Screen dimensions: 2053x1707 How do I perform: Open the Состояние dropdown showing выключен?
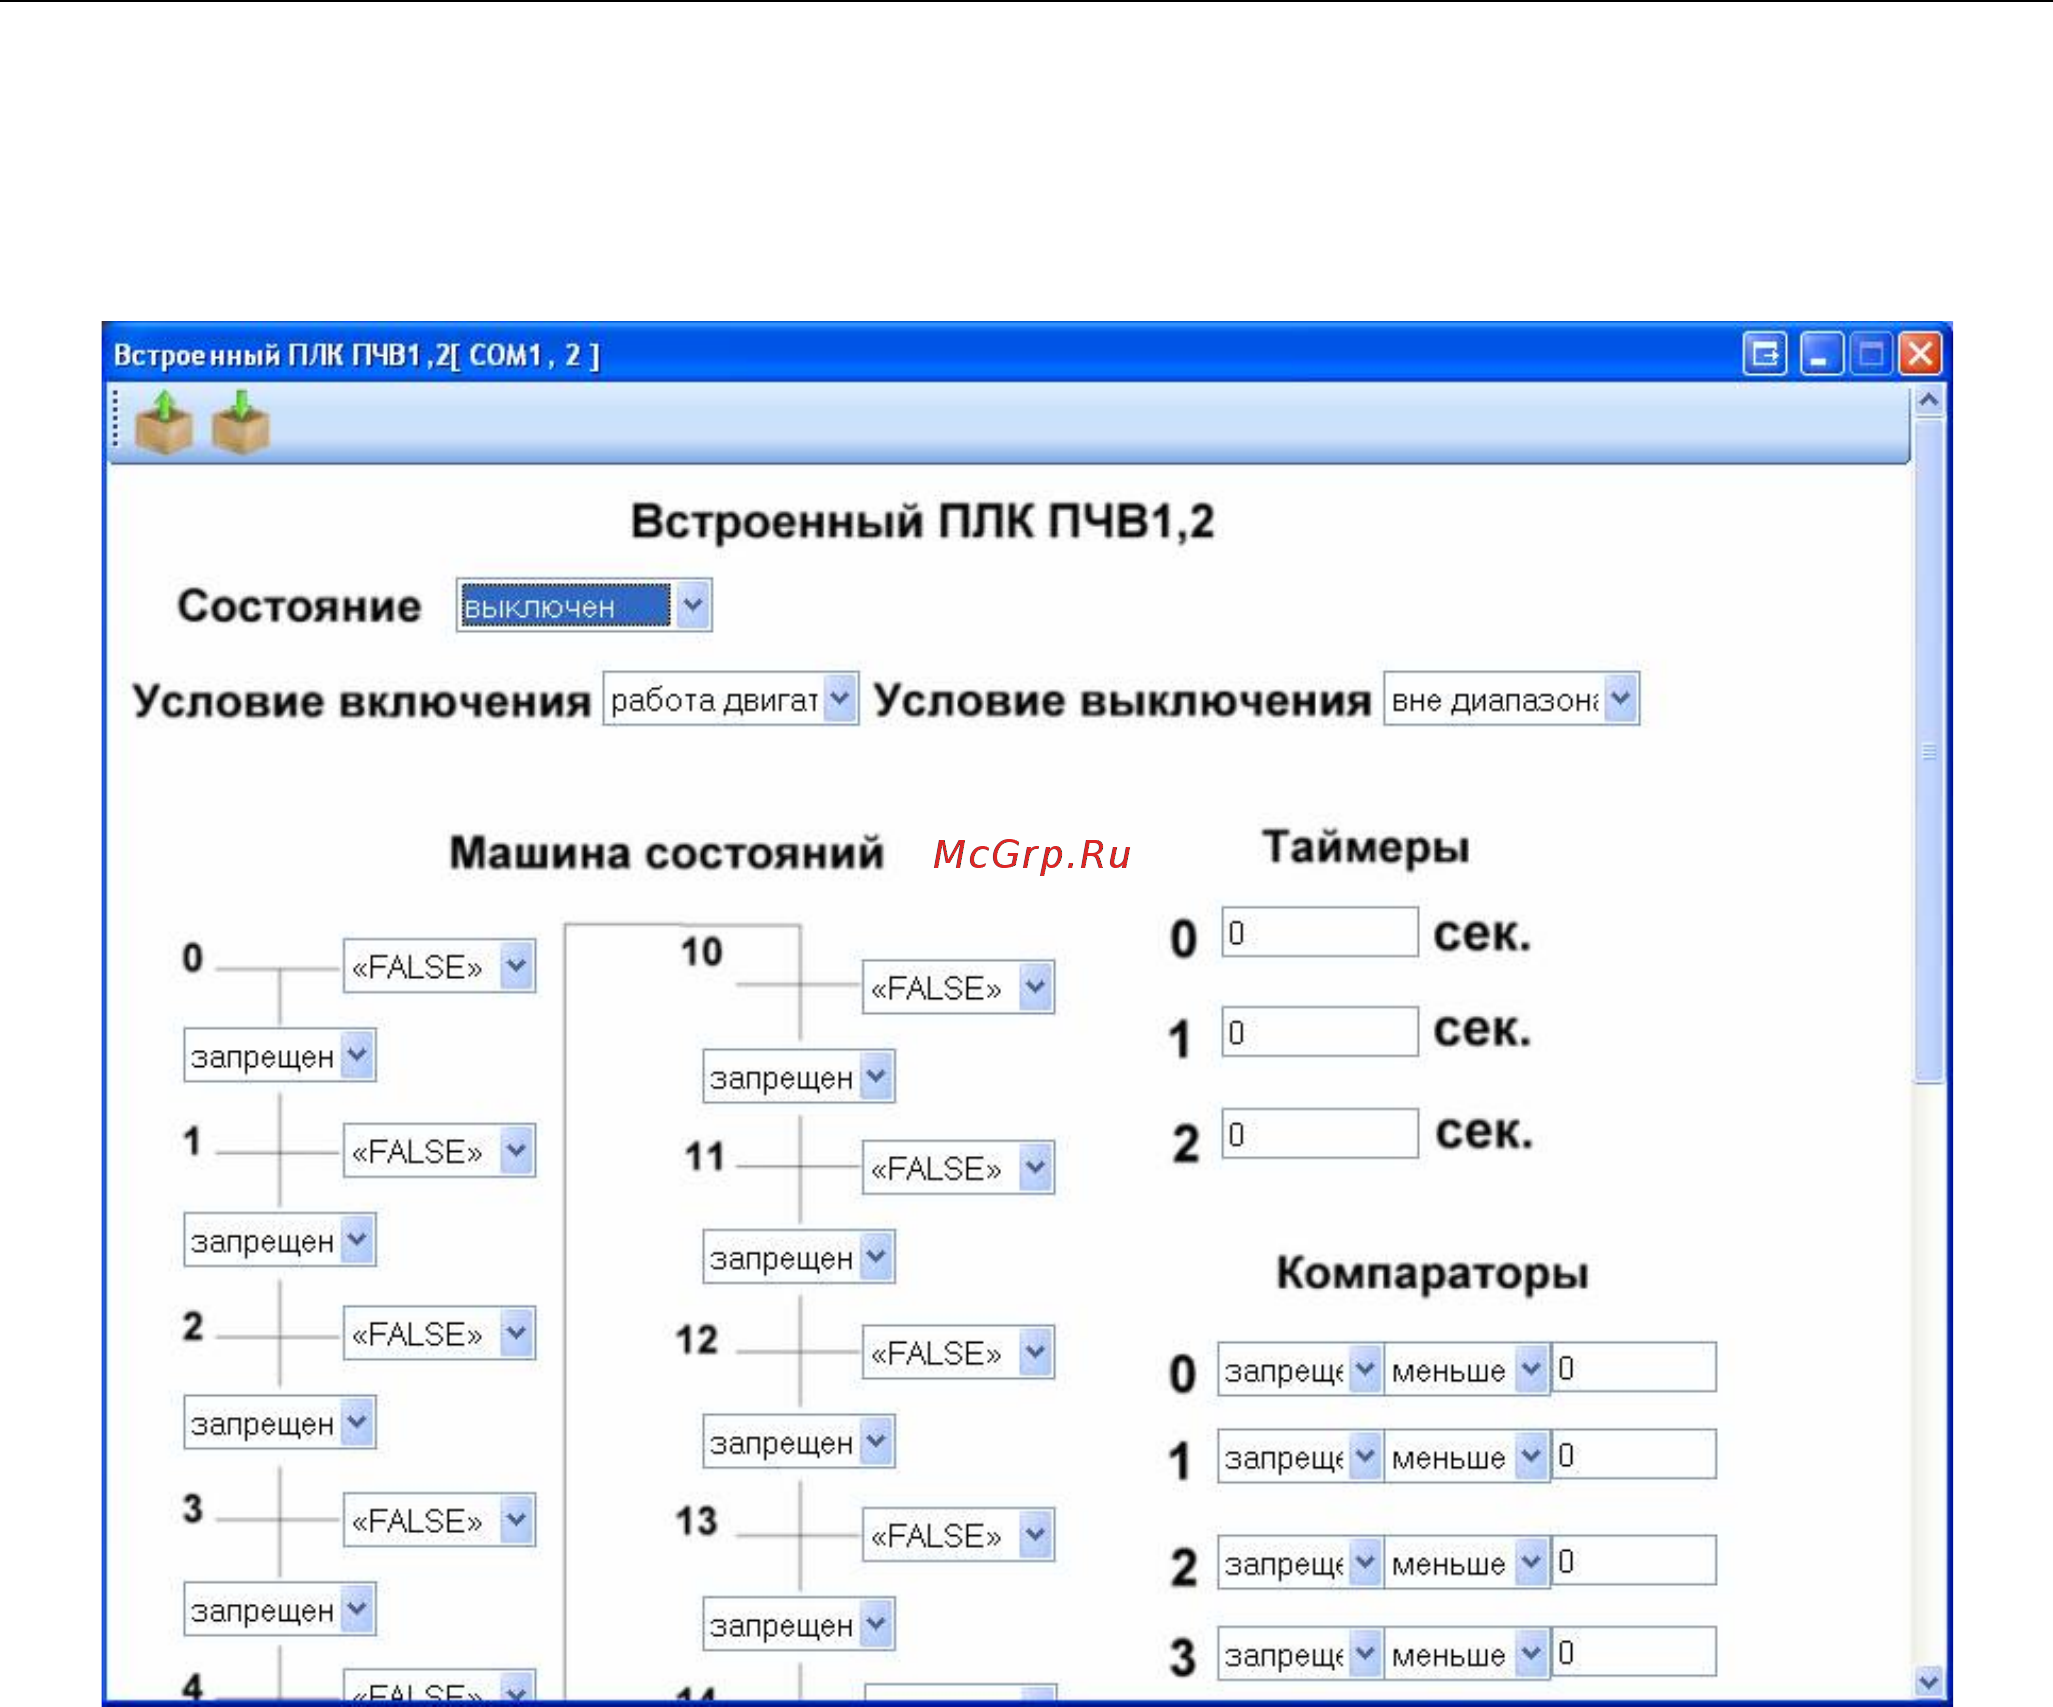tap(584, 606)
